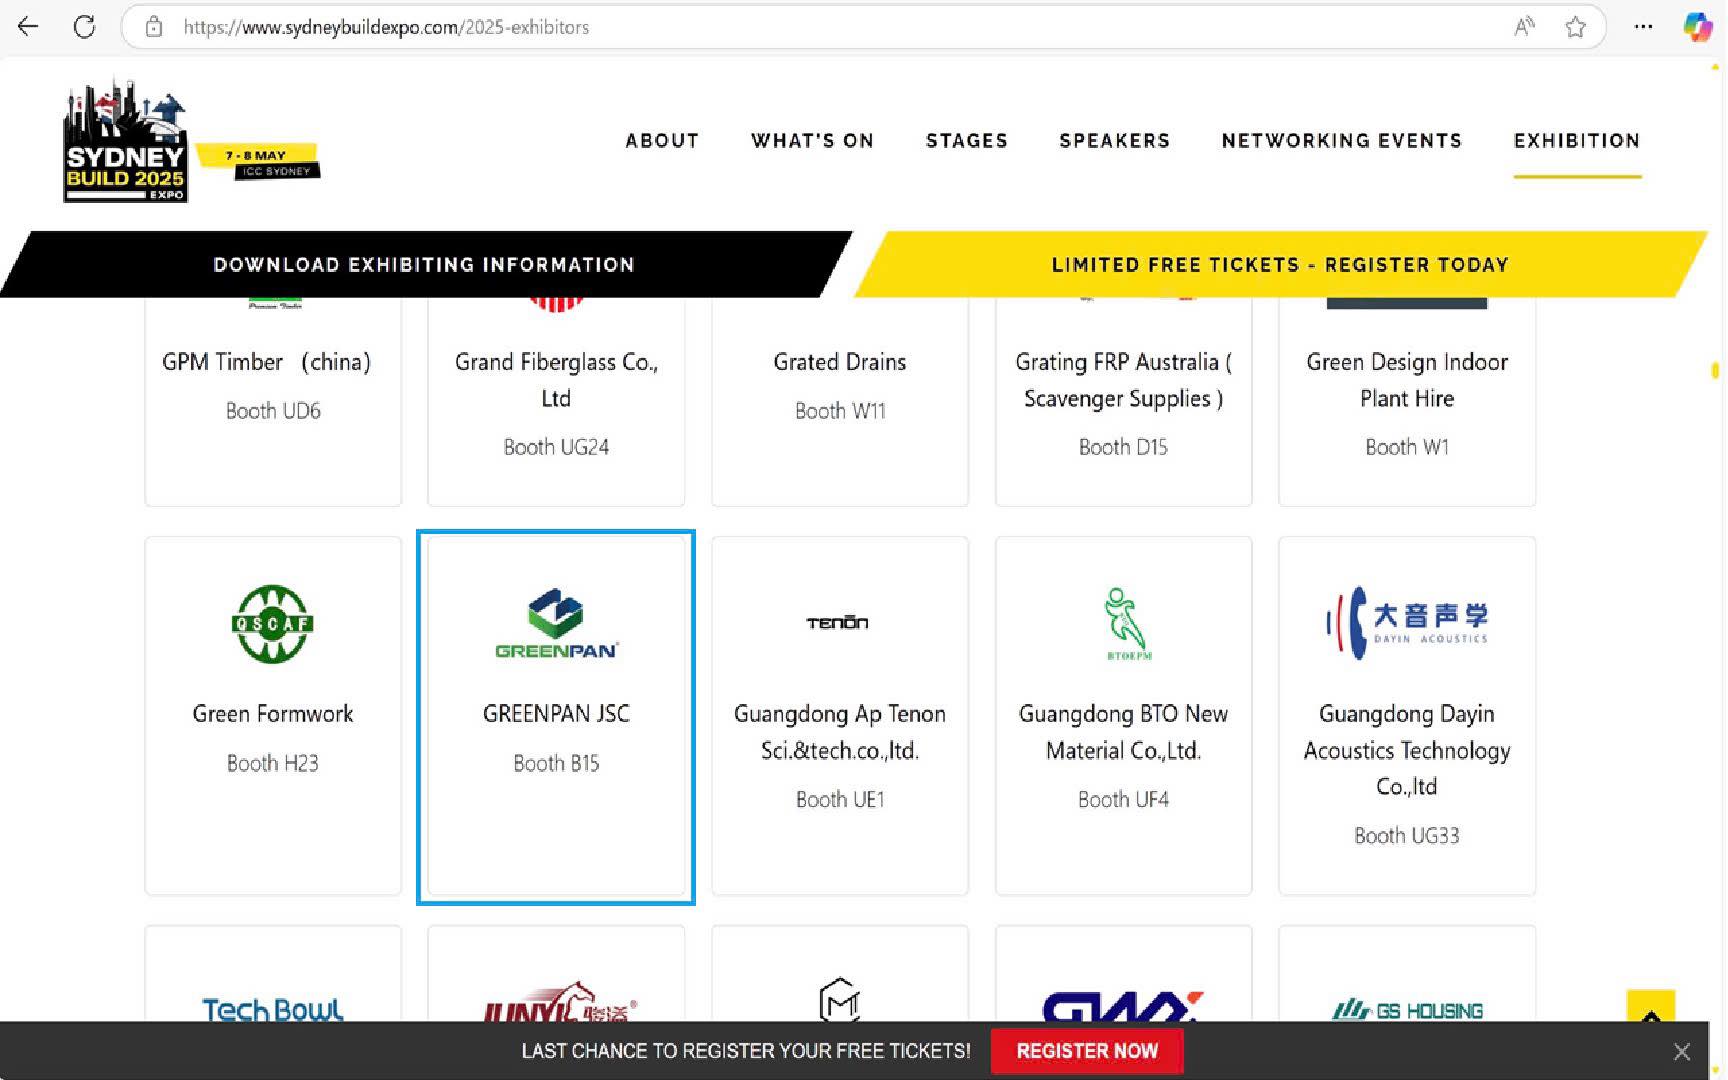The image size is (1728, 1080).
Task: Click the Tenon logo
Action: (838, 623)
